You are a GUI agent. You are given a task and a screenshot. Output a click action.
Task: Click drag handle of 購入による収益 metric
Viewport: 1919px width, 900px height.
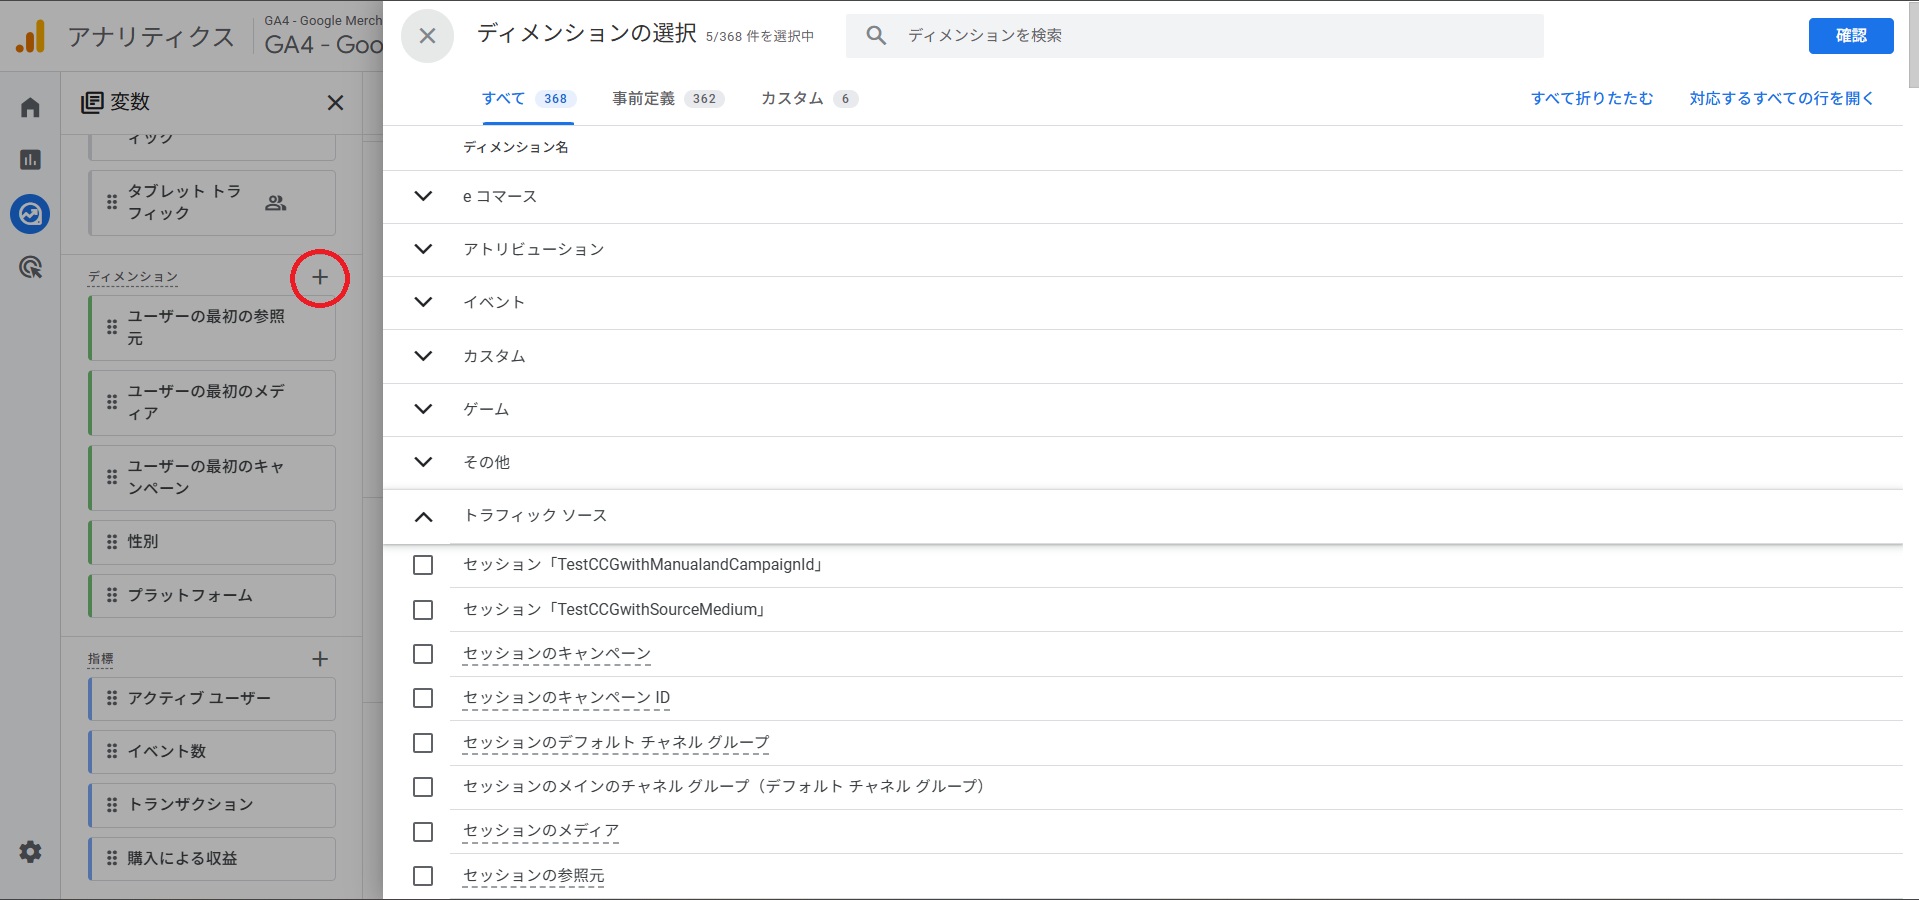click(112, 858)
